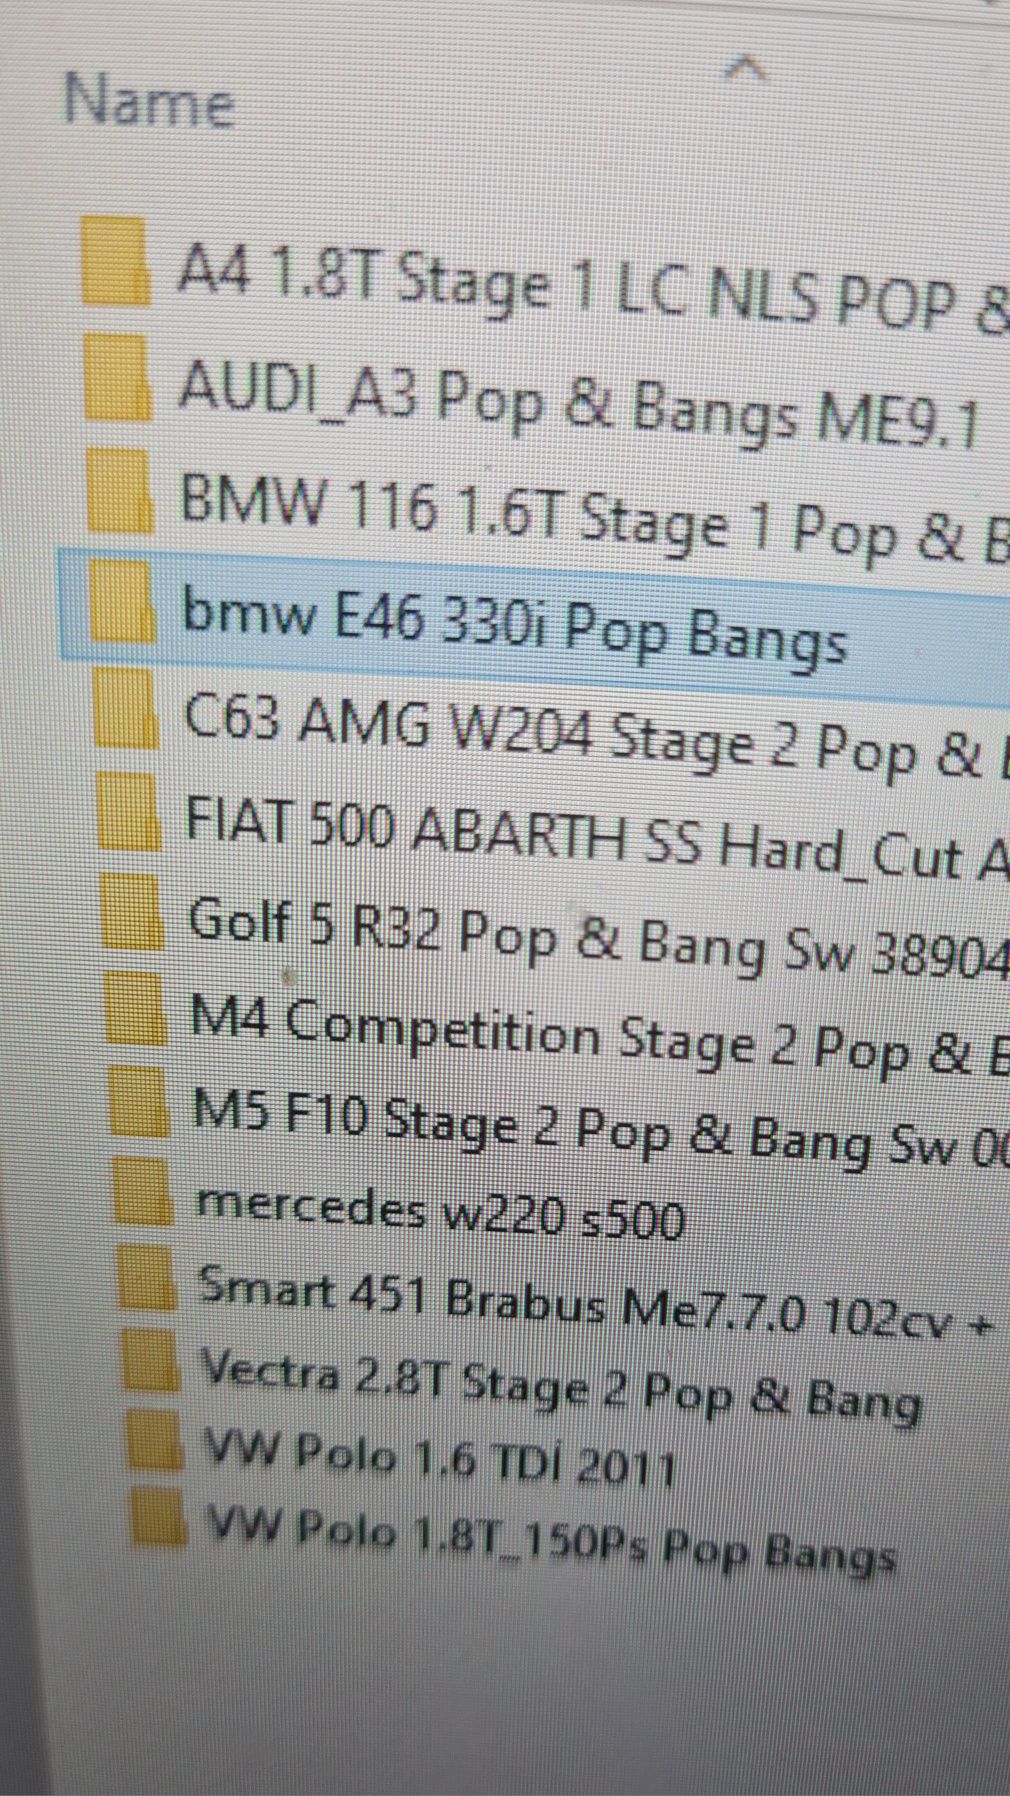Screen dimensions: 1010x1796
Task: Select folder icon for M5 F10
Action: tap(141, 1100)
